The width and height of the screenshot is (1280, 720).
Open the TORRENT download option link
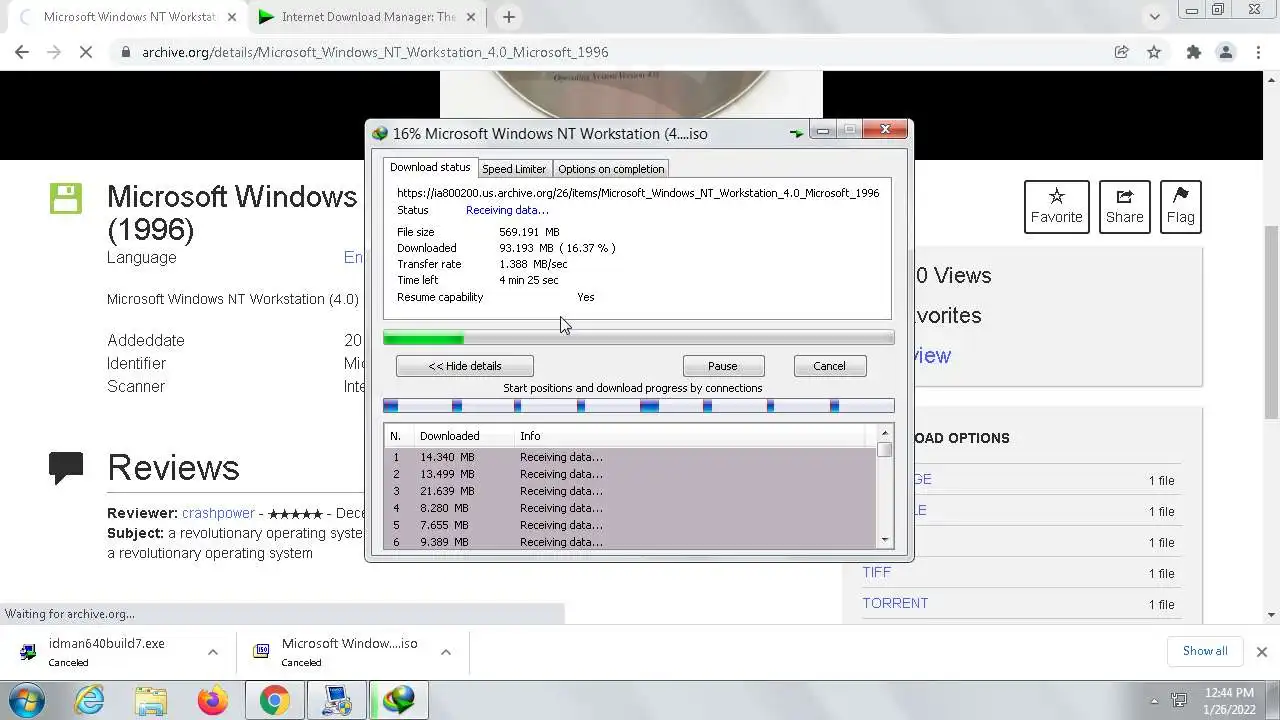click(x=895, y=603)
